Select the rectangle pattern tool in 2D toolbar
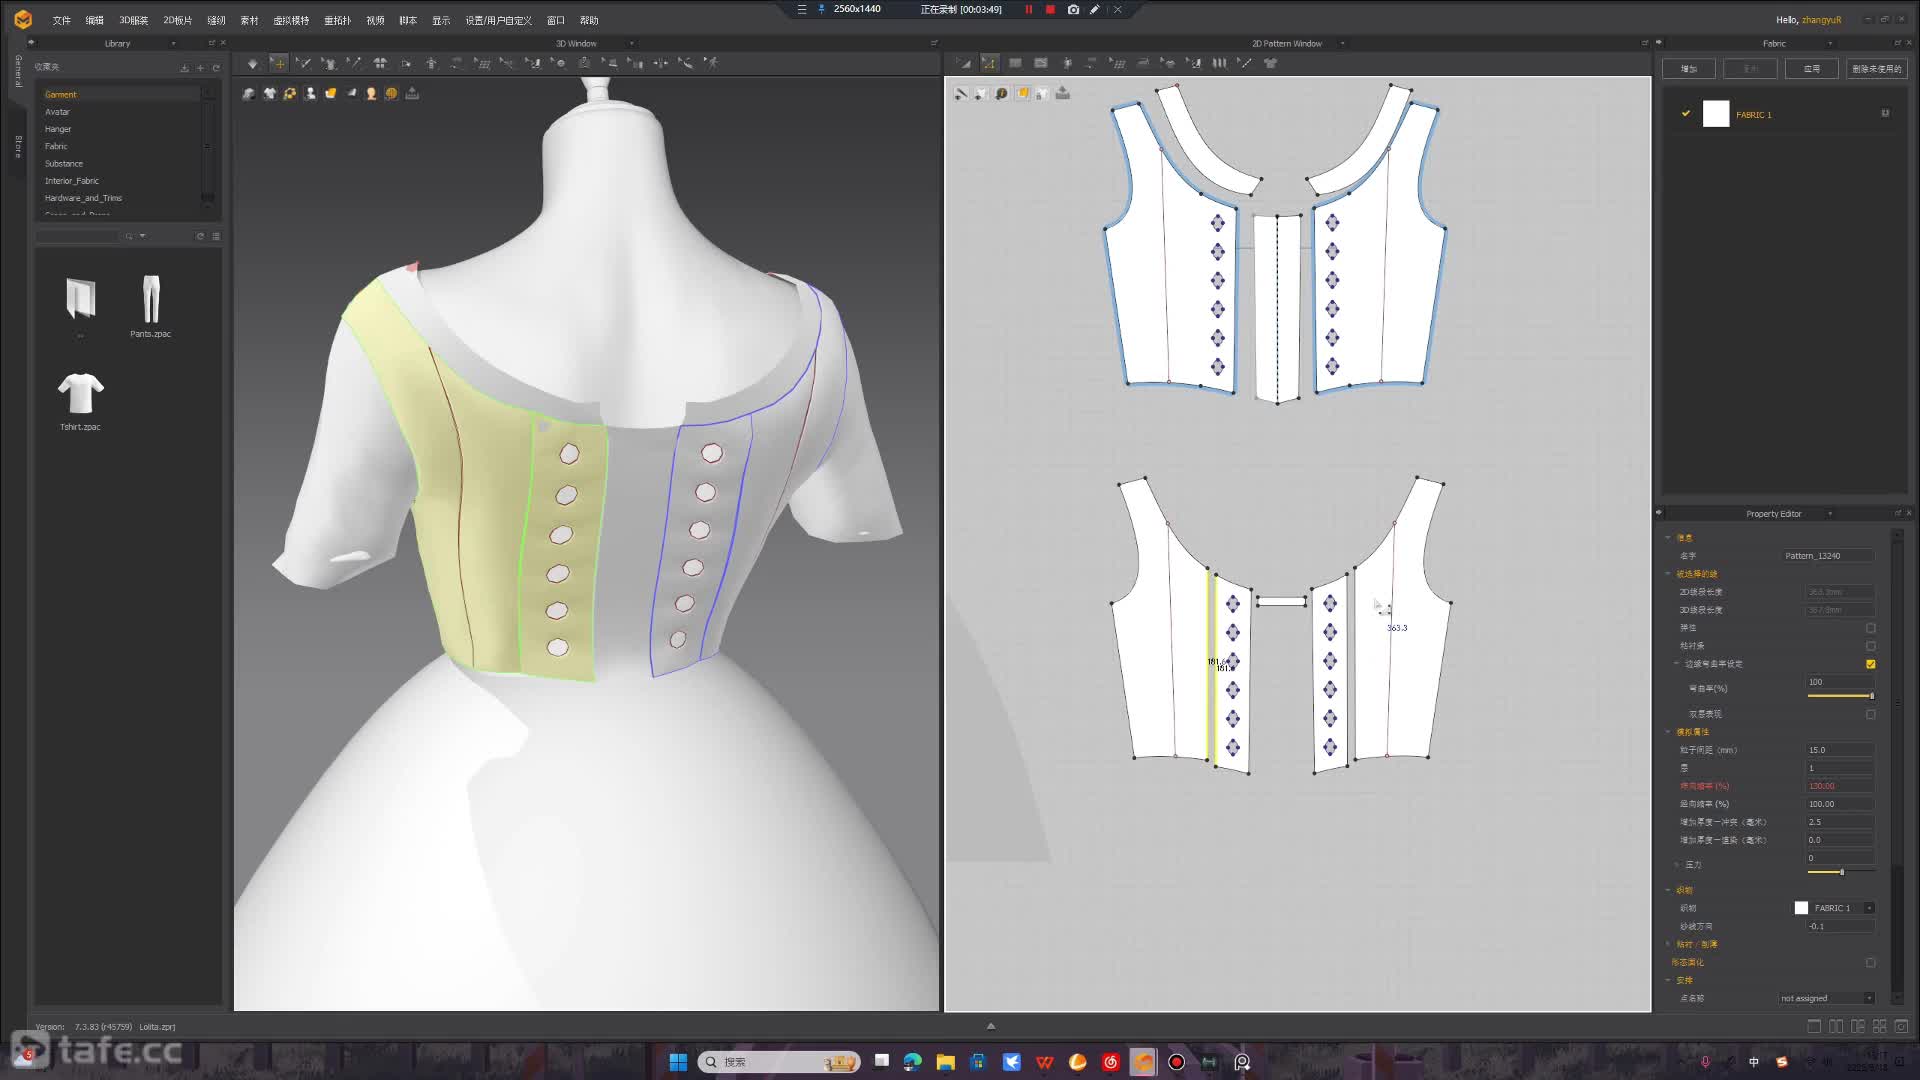 pyautogui.click(x=1015, y=63)
